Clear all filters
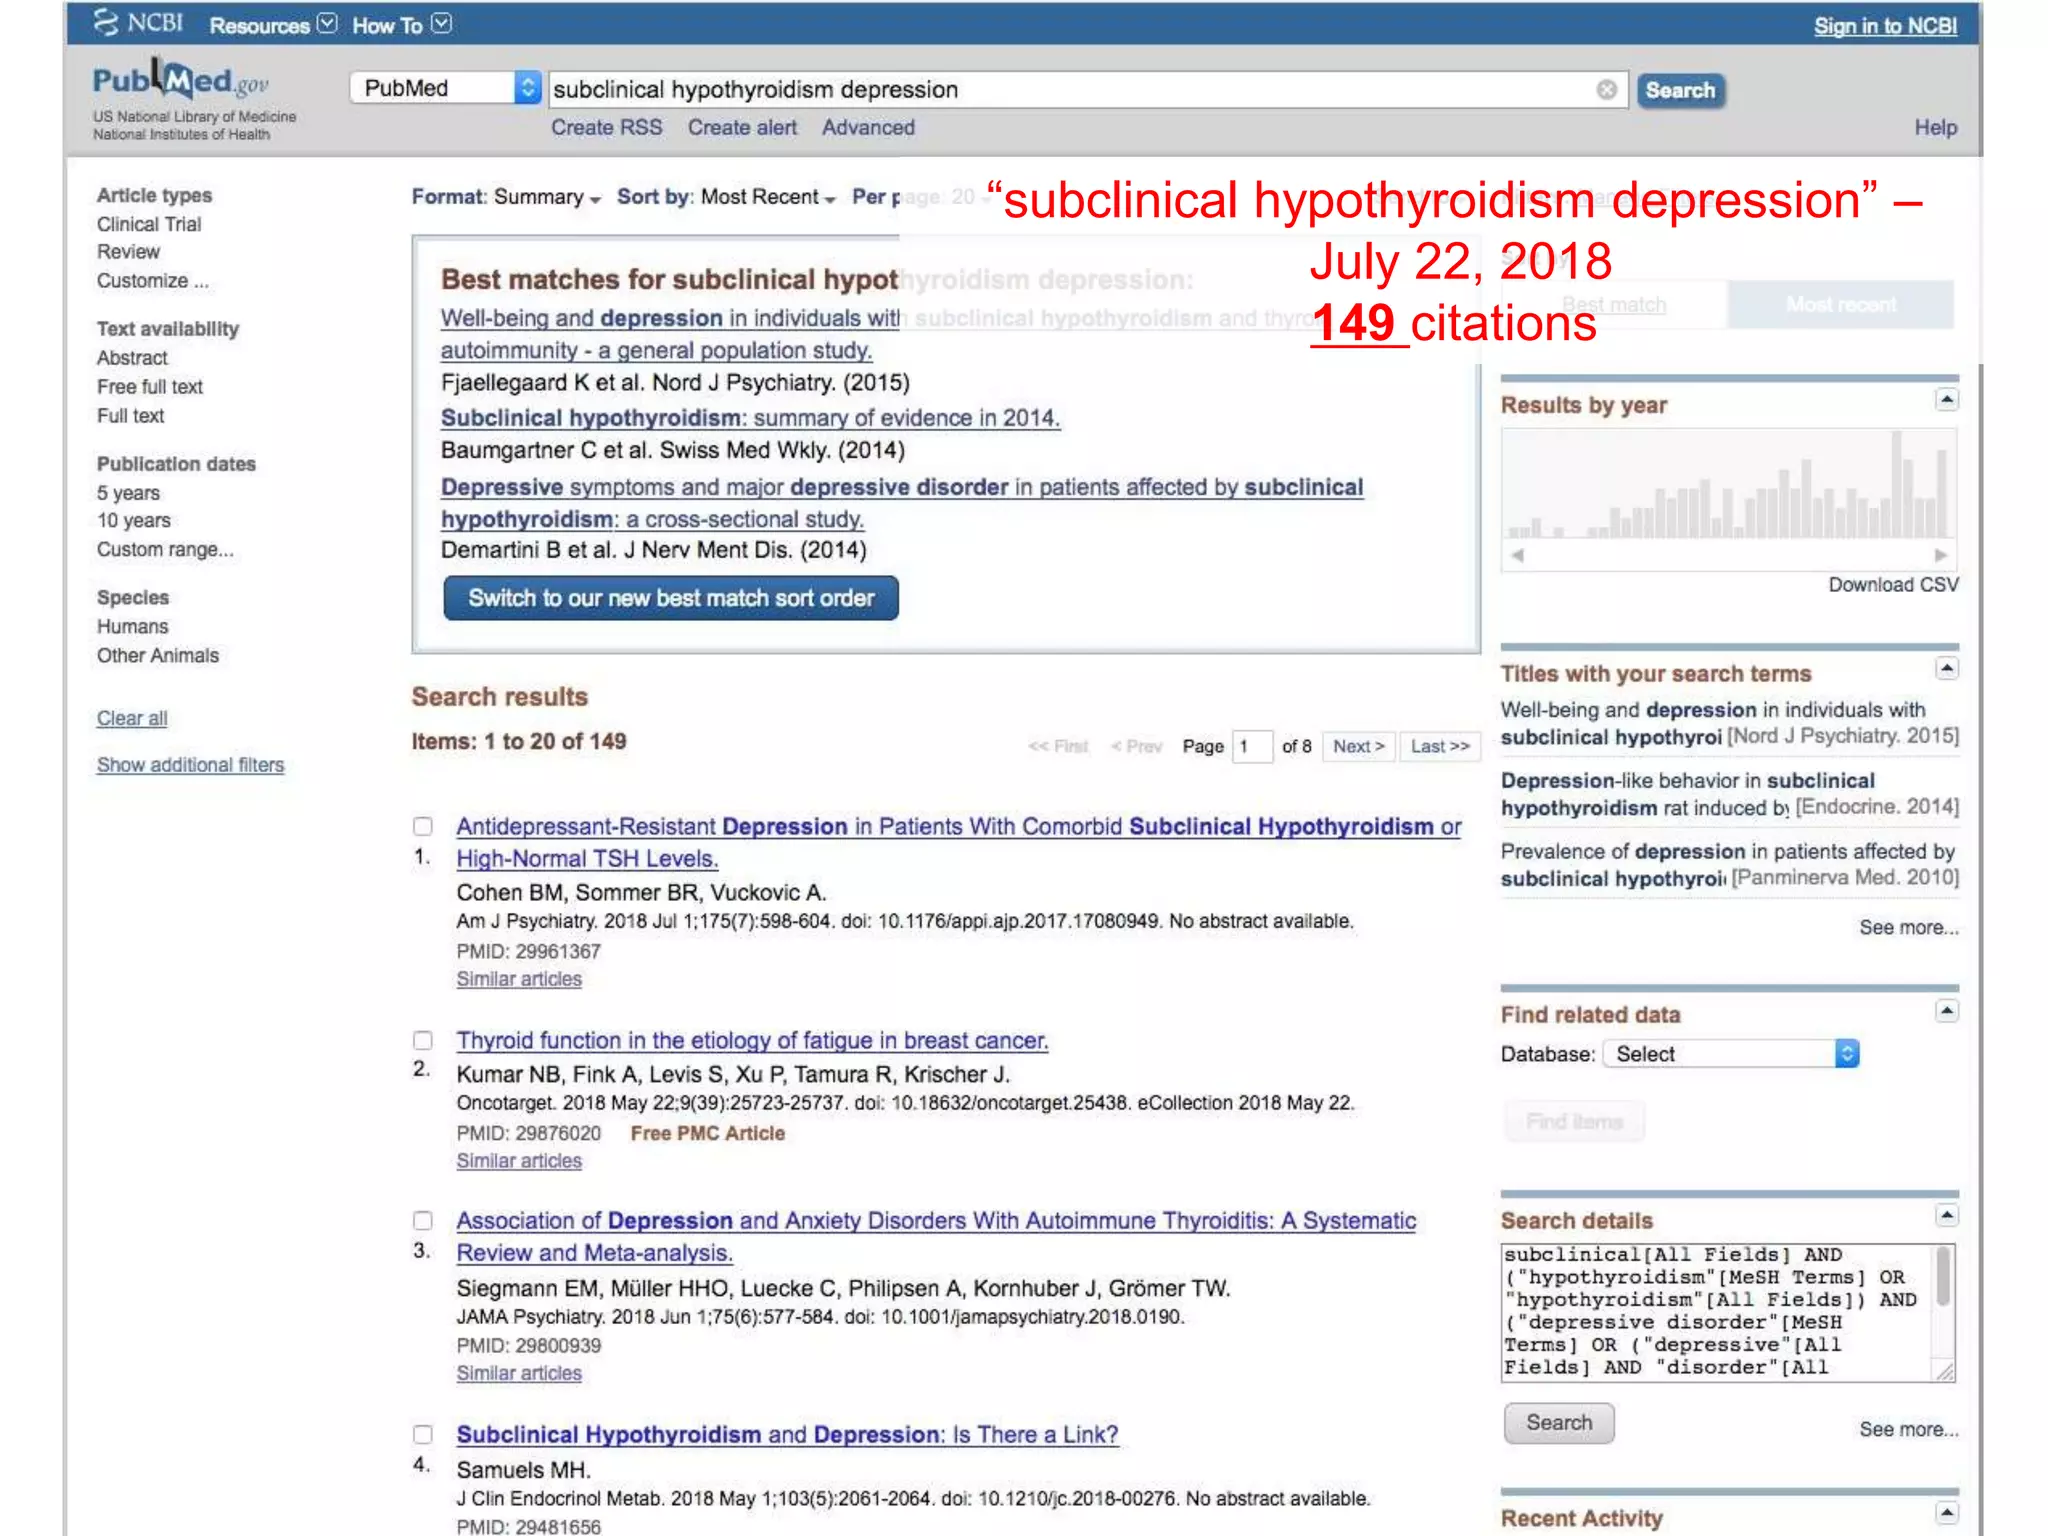The width and height of the screenshot is (2048, 1536). coord(132,718)
